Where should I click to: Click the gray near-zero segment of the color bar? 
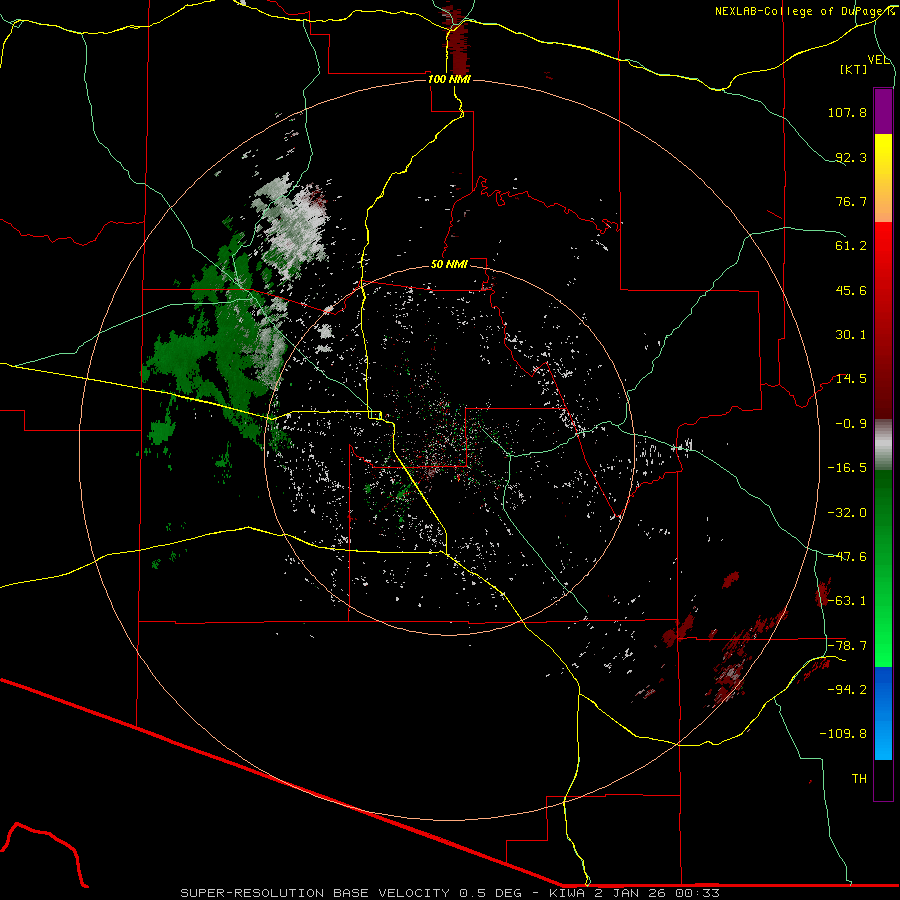pyautogui.click(x=883, y=444)
